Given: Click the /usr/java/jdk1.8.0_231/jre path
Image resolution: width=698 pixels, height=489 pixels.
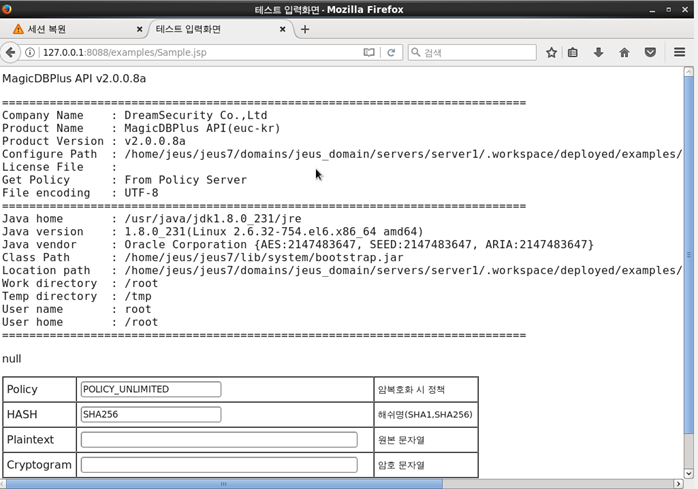Looking at the screenshot, I should tap(213, 219).
